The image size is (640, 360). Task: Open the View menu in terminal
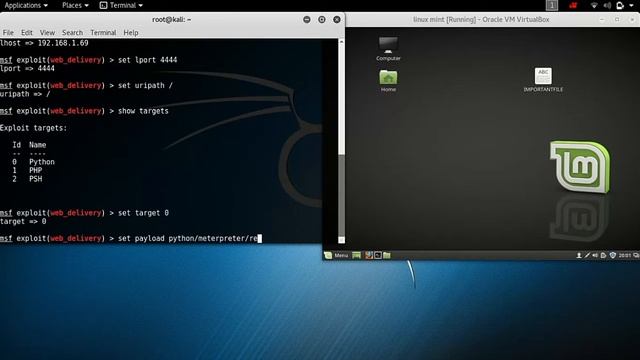click(47, 33)
